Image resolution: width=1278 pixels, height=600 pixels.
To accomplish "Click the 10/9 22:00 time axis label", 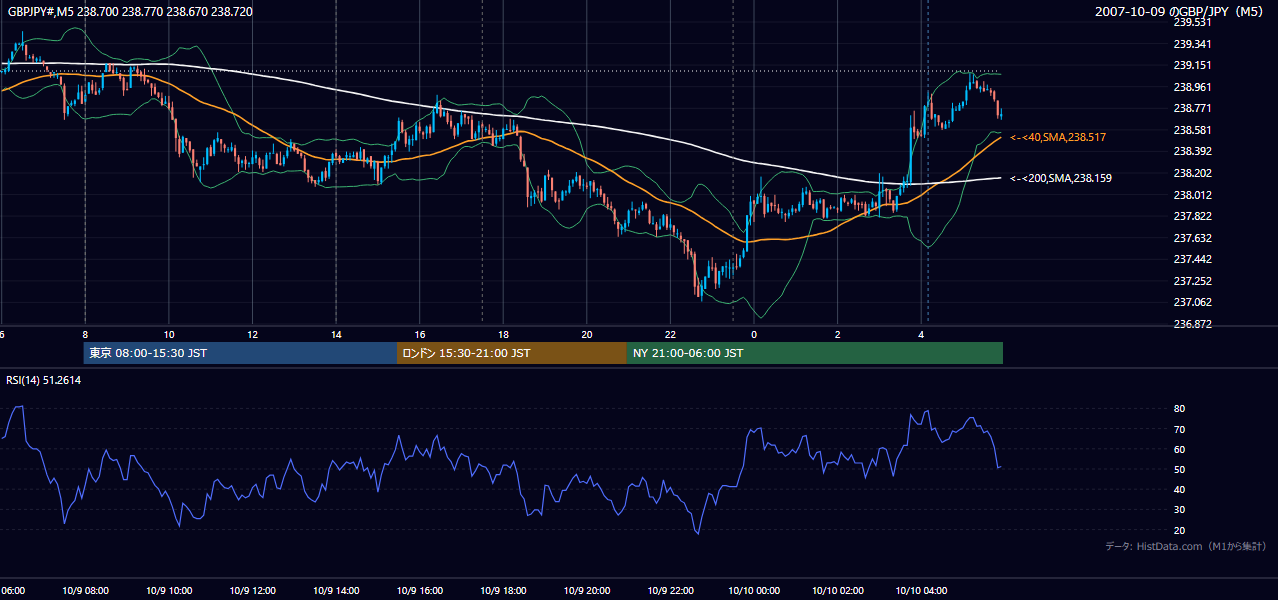I will click(x=669, y=591).
